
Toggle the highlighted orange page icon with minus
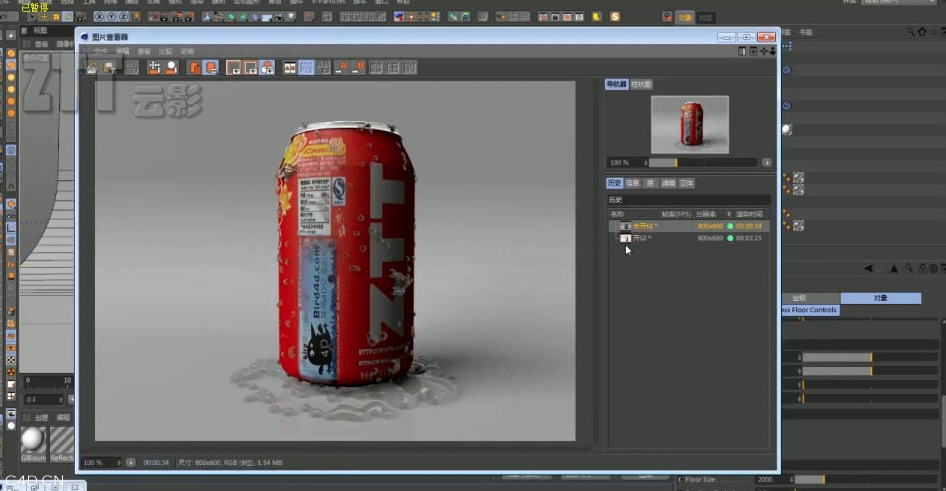click(x=211, y=68)
